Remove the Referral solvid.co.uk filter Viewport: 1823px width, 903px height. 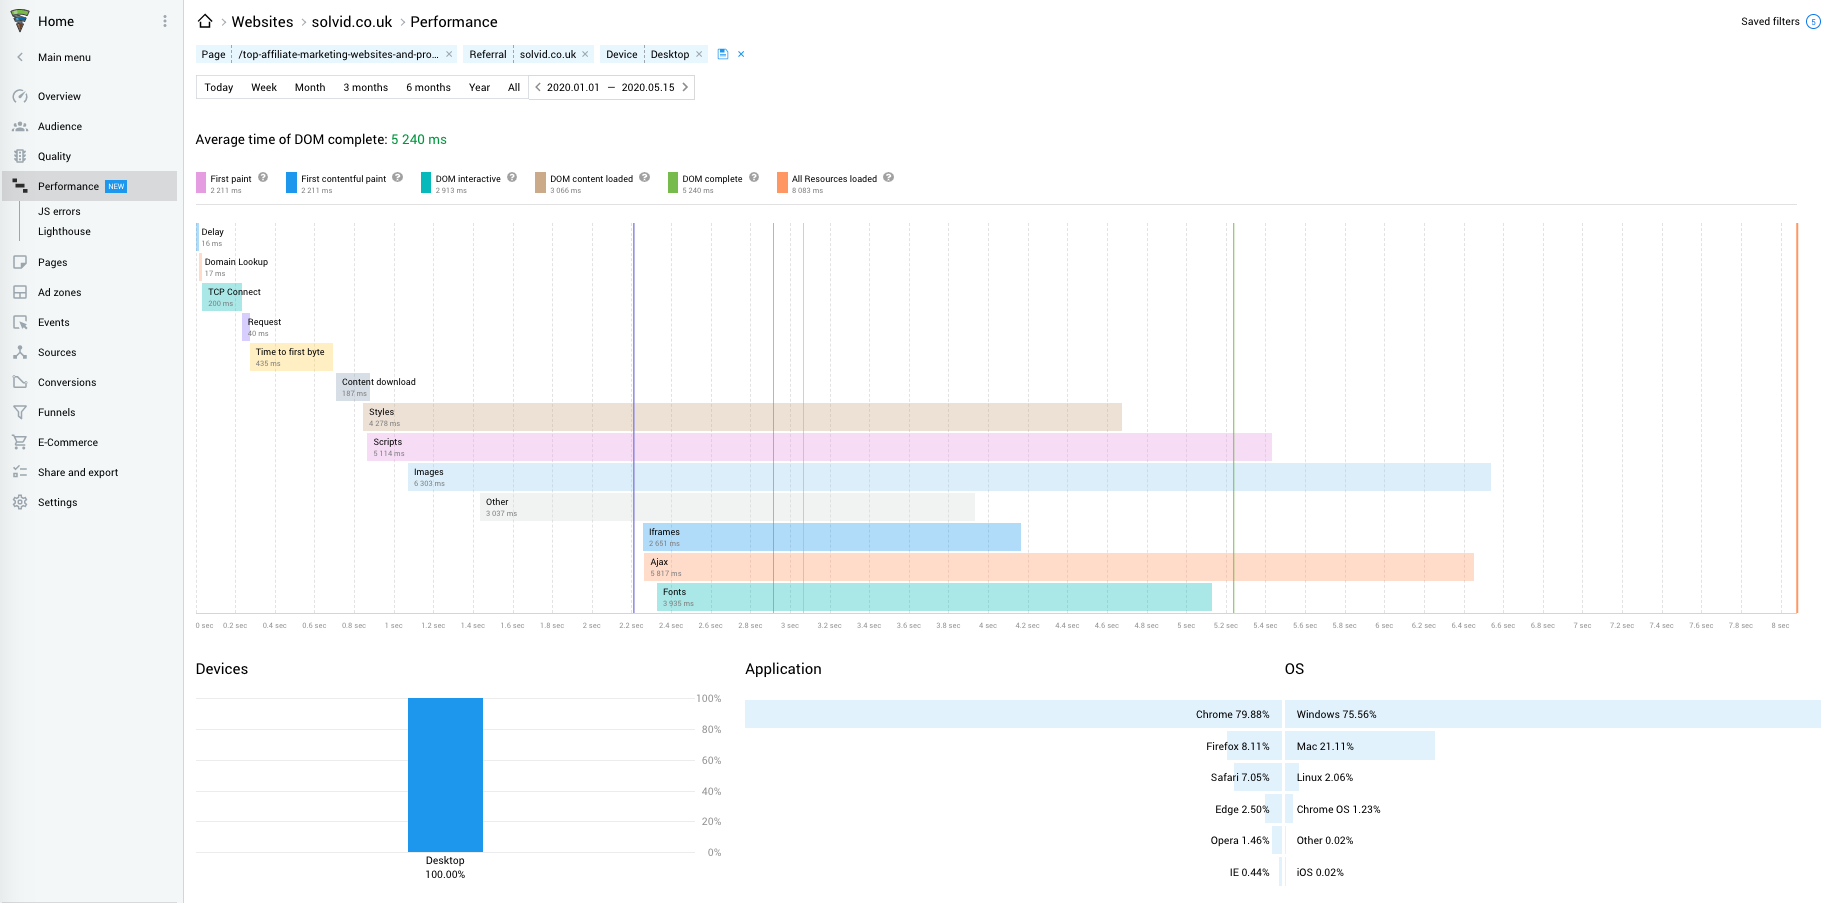(585, 54)
